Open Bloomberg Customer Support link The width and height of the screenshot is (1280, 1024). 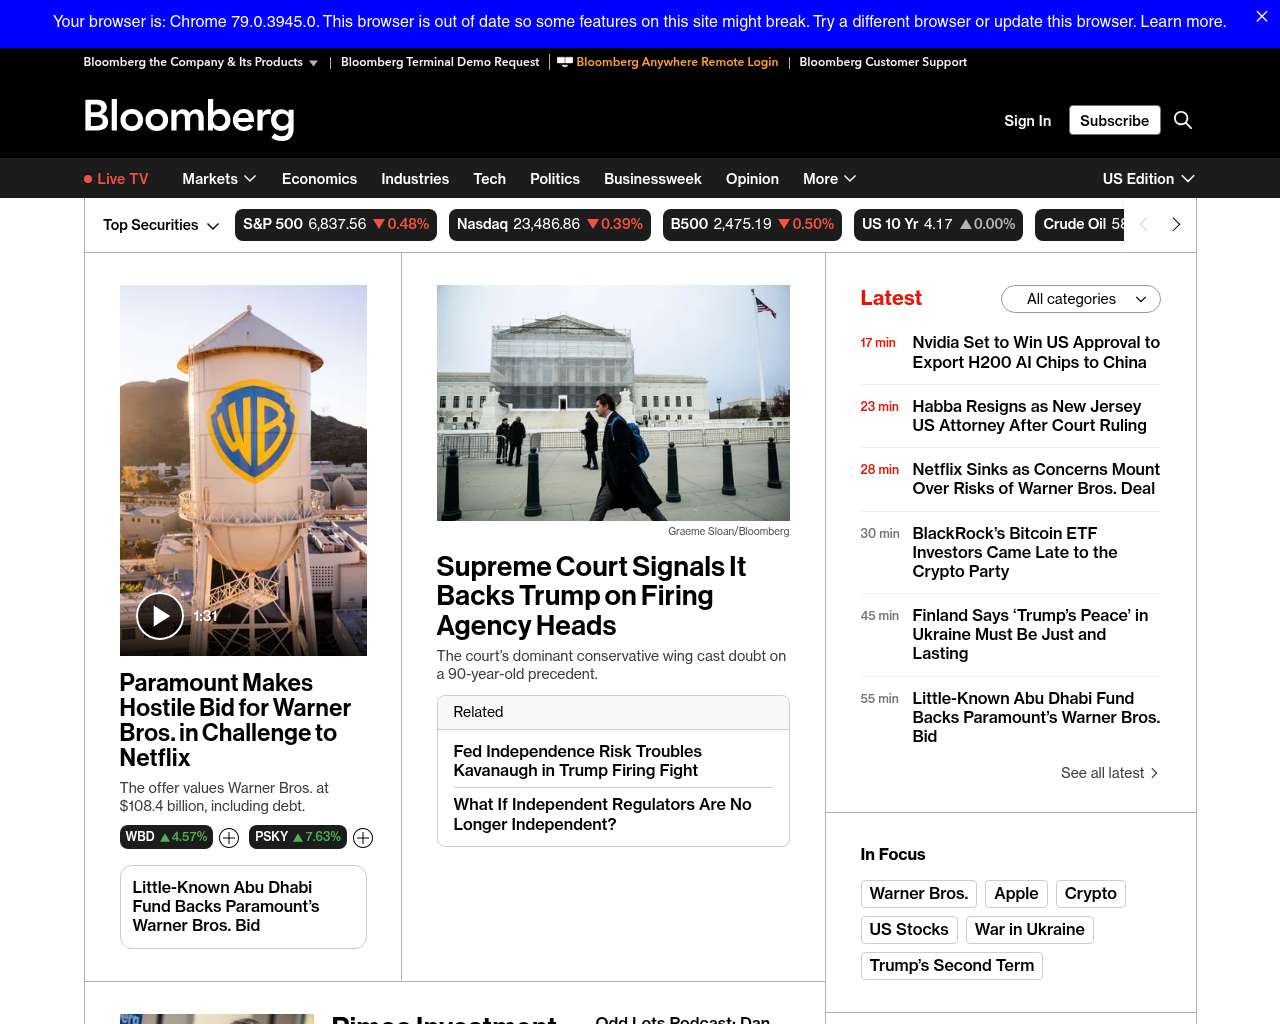(883, 62)
